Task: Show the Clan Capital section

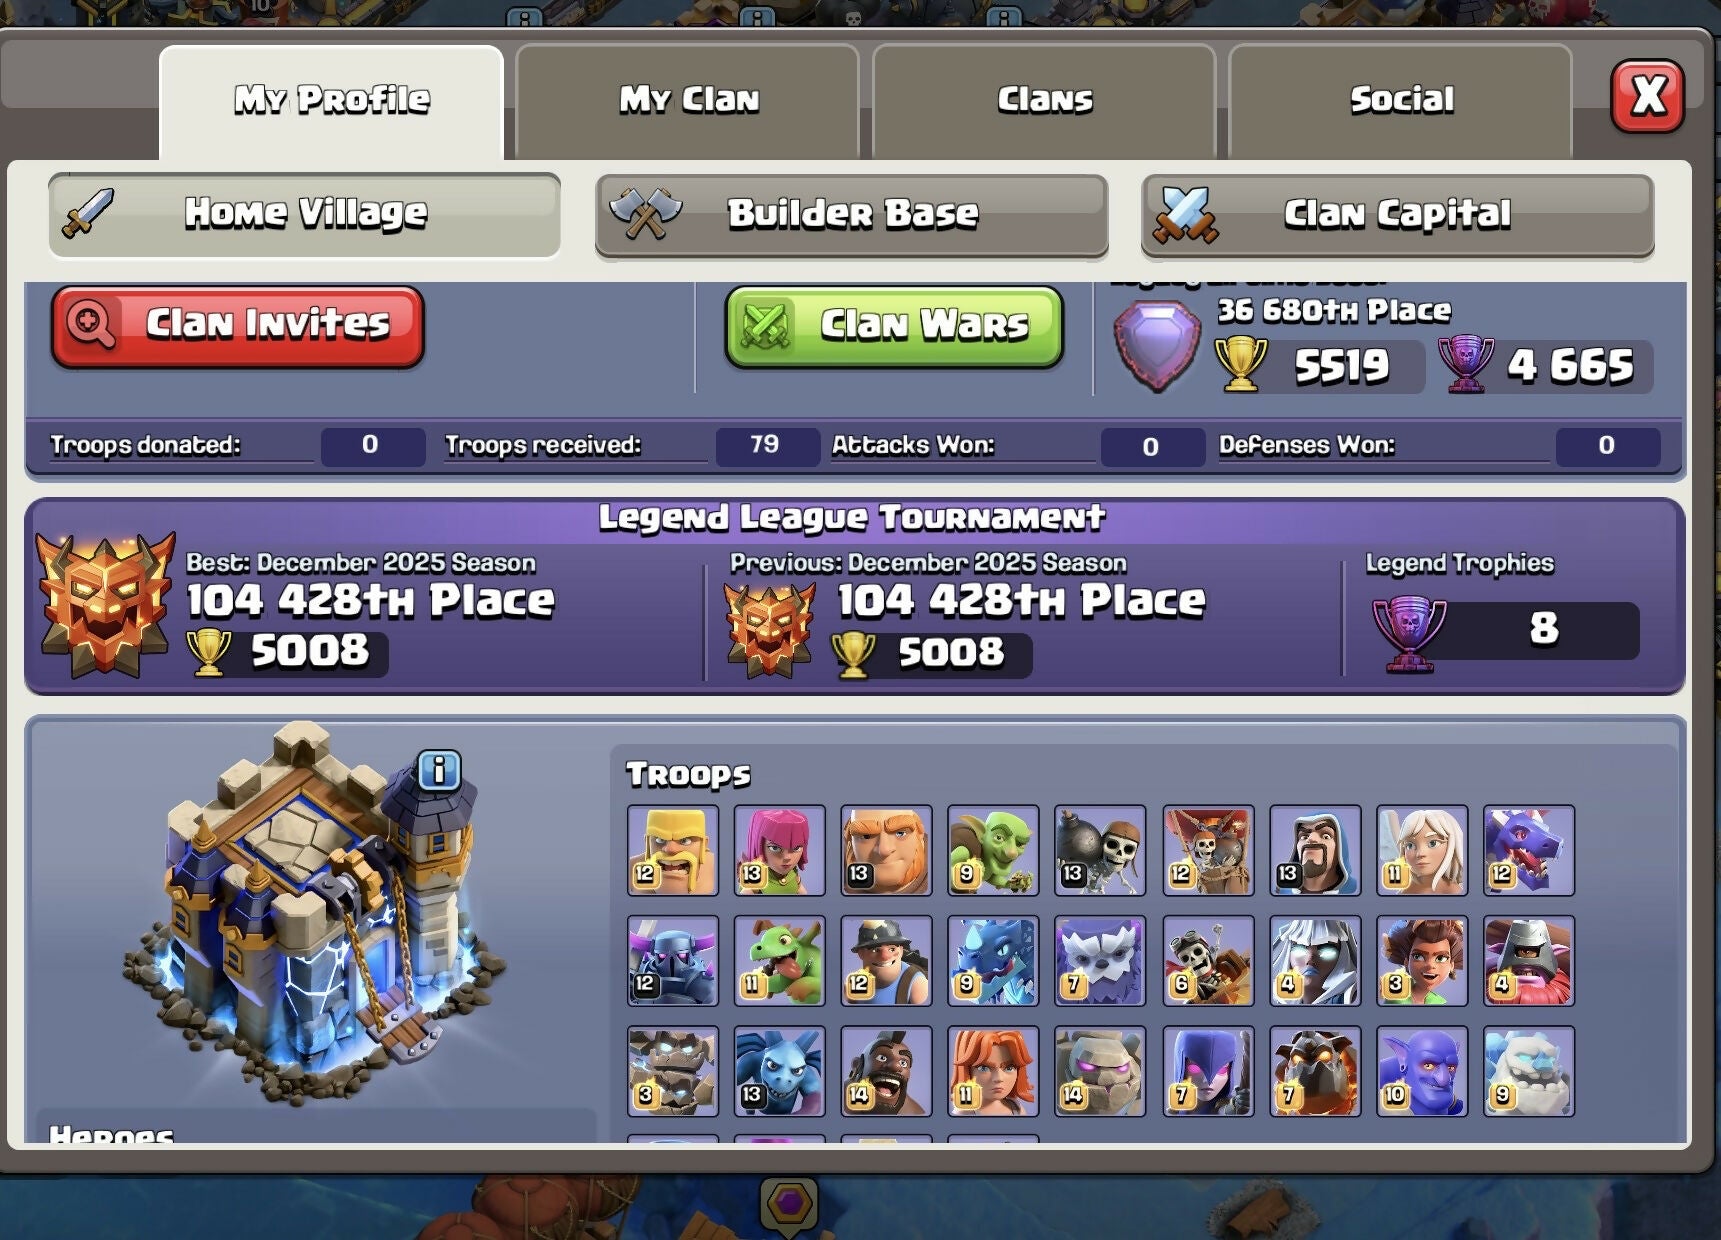Action: tap(1397, 215)
